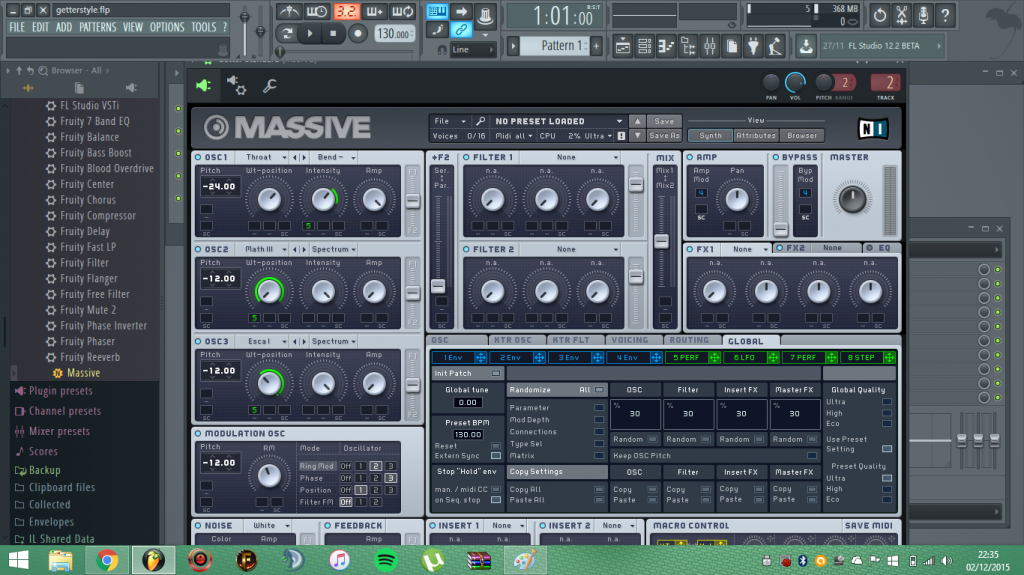Open the channel rack icon

[645, 46]
